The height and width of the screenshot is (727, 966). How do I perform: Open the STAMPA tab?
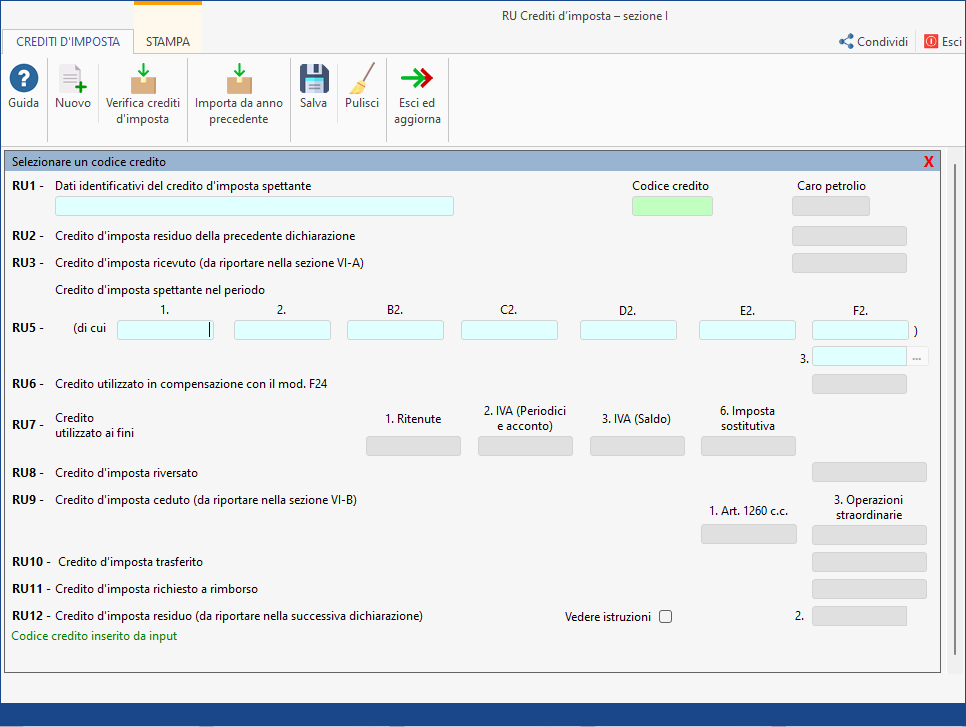coord(168,42)
